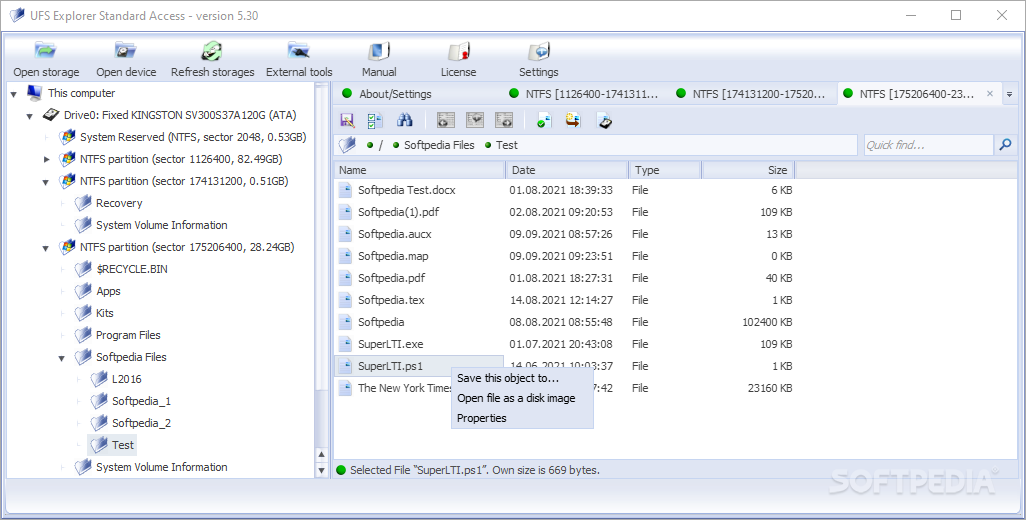Open the Manual
This screenshot has height=520, width=1026.
[379, 60]
